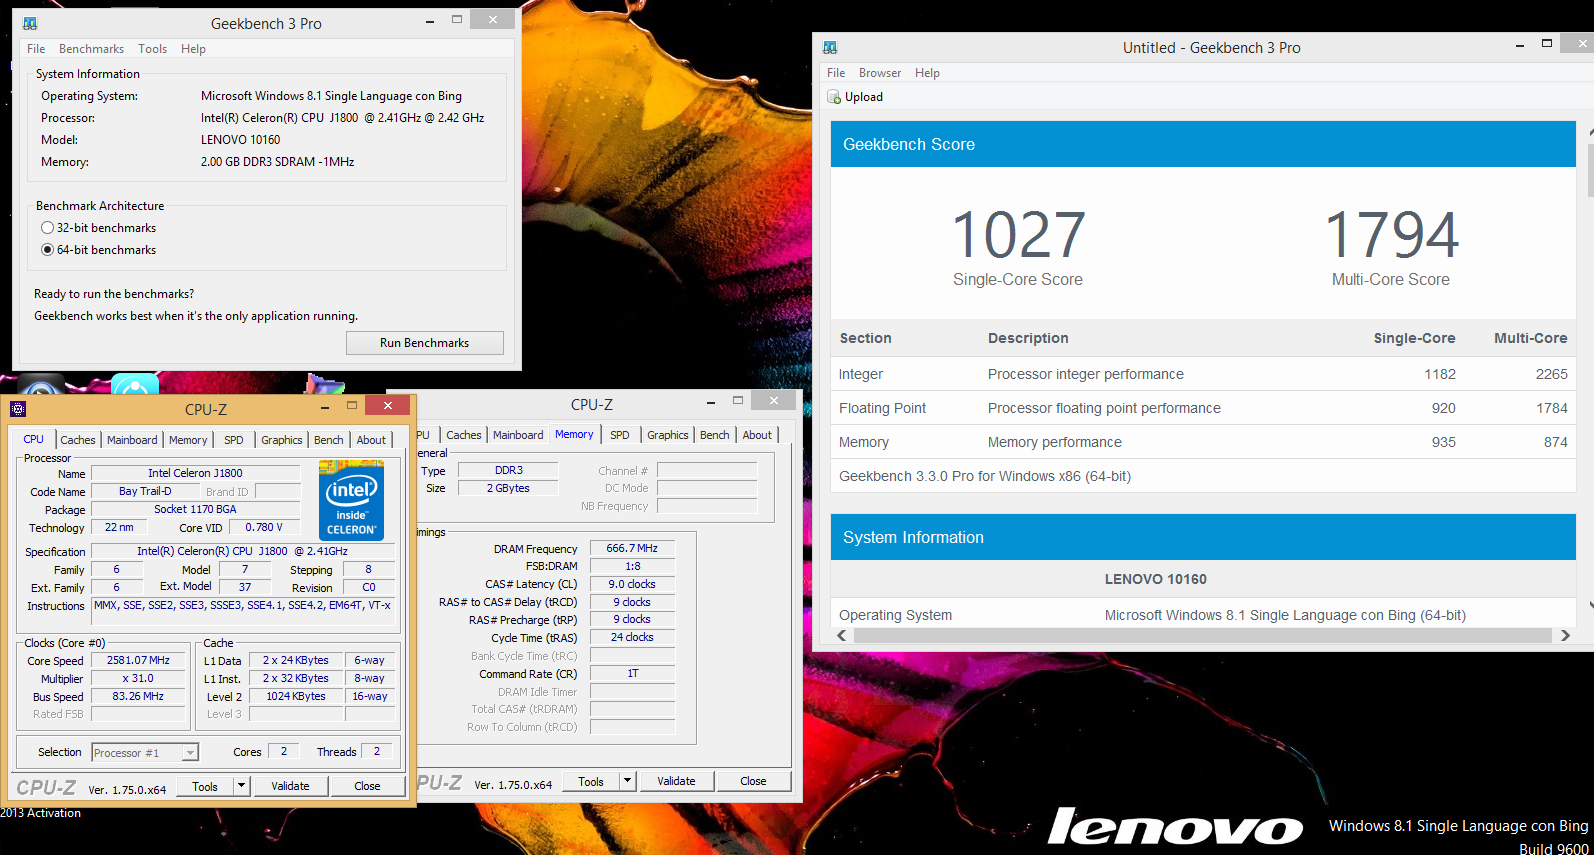Click vertical scrollbar thumb in results window
This screenshot has height=855, width=1594.
click(x=1590, y=170)
